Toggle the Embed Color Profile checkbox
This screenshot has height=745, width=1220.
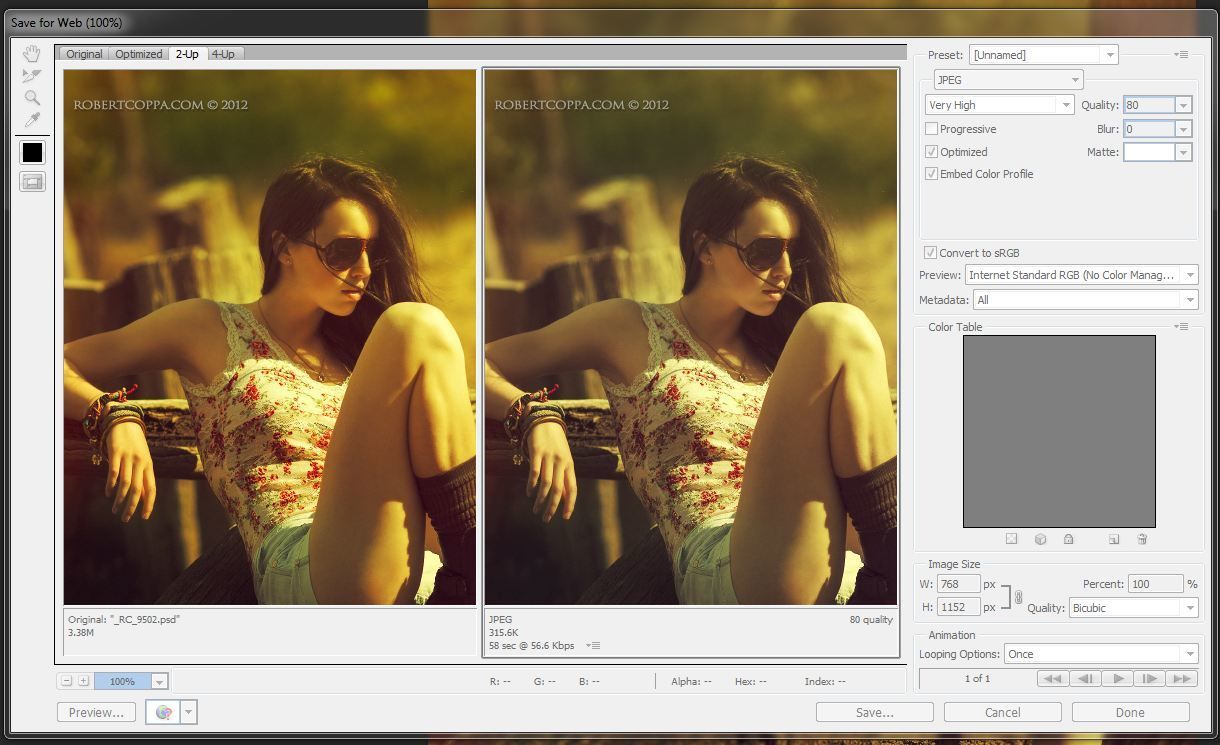932,174
